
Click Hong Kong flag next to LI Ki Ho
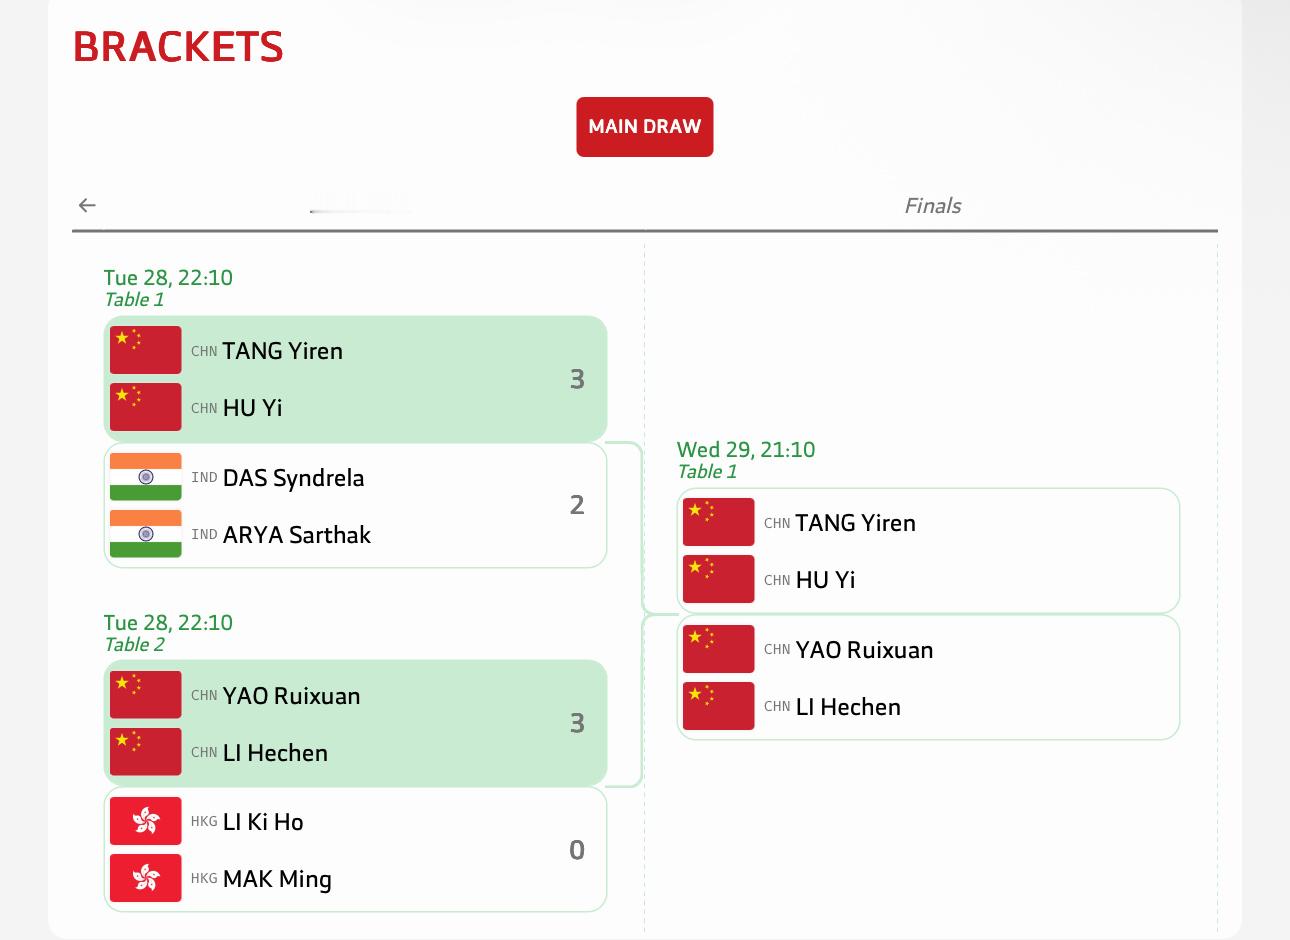coord(146,821)
